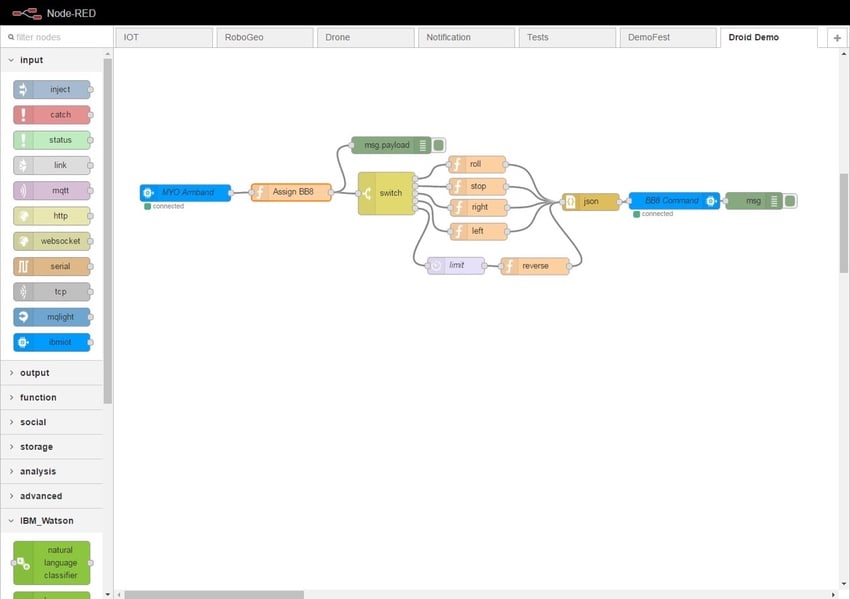
Task: Click the + button to add a new flow
Action: tap(836, 36)
